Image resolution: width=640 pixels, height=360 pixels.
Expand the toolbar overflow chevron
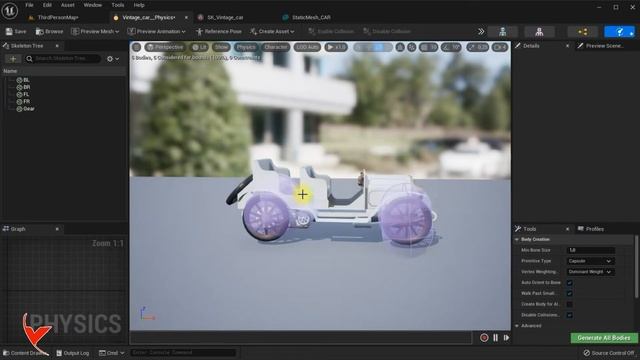481,31
